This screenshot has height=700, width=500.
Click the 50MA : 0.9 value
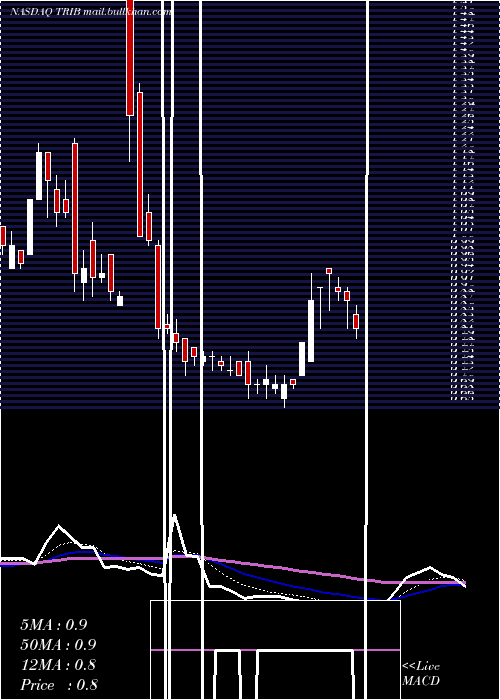coord(58,645)
